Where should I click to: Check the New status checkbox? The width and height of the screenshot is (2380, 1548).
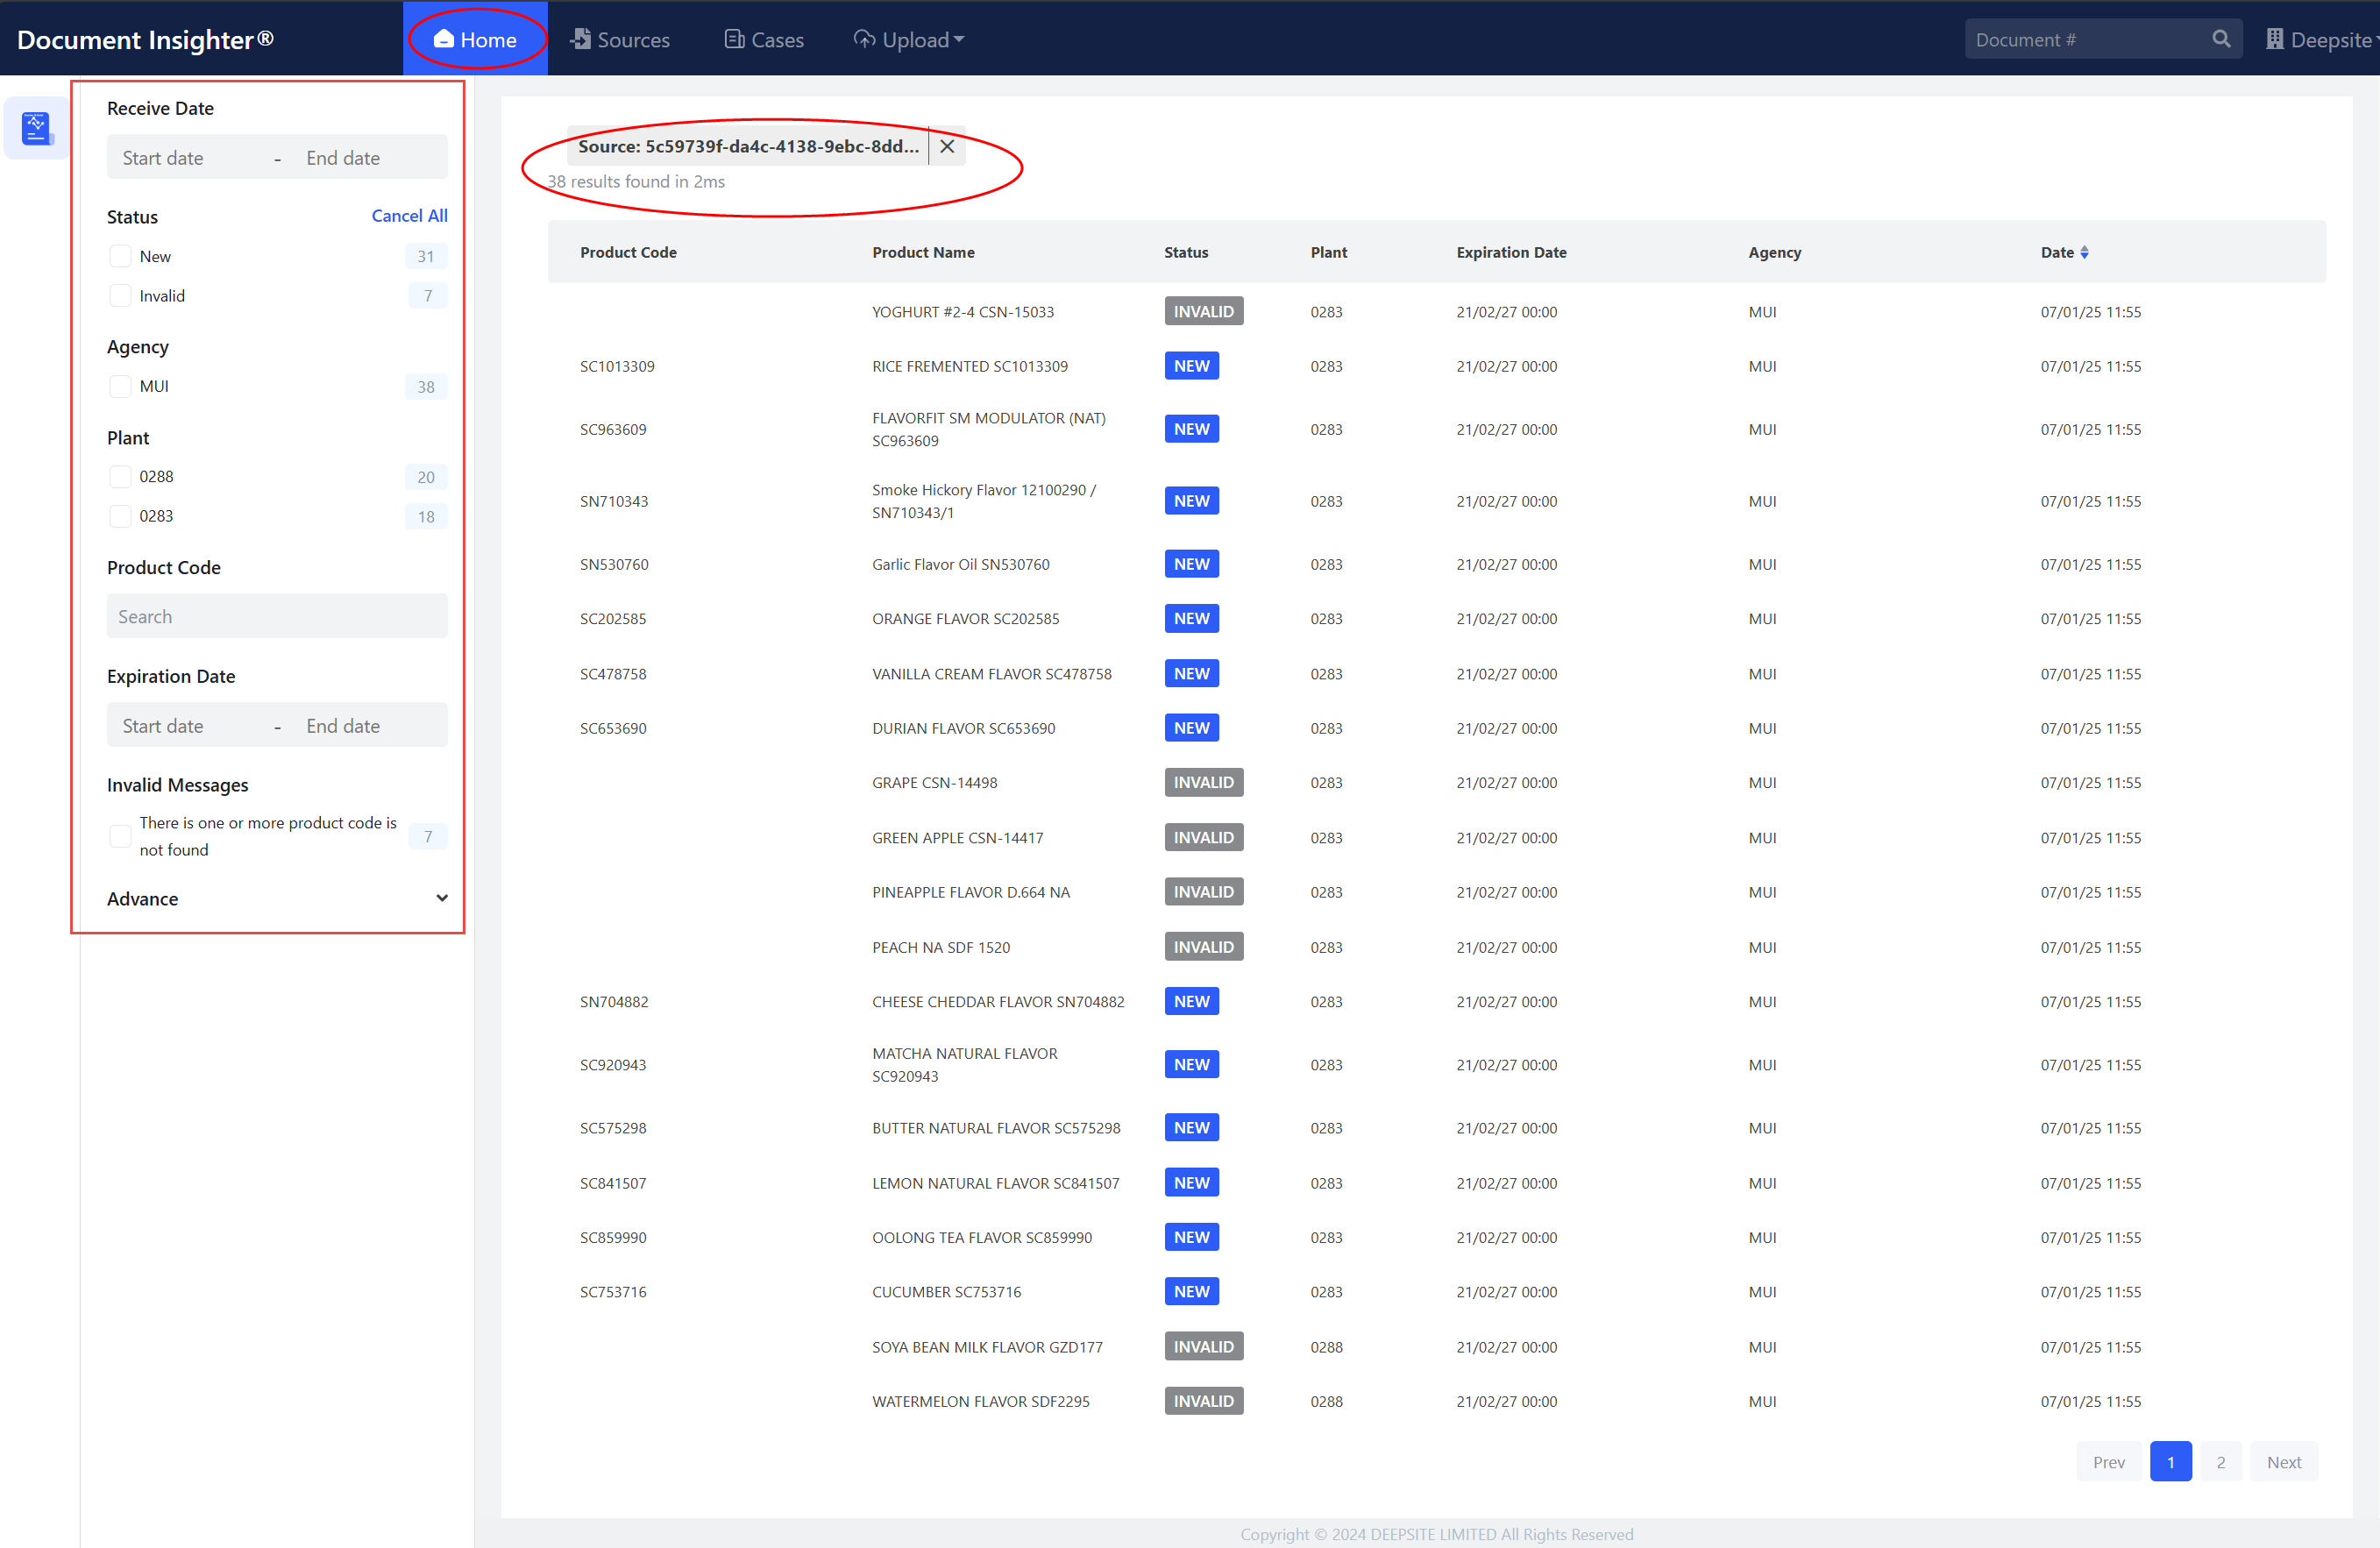[x=120, y=256]
